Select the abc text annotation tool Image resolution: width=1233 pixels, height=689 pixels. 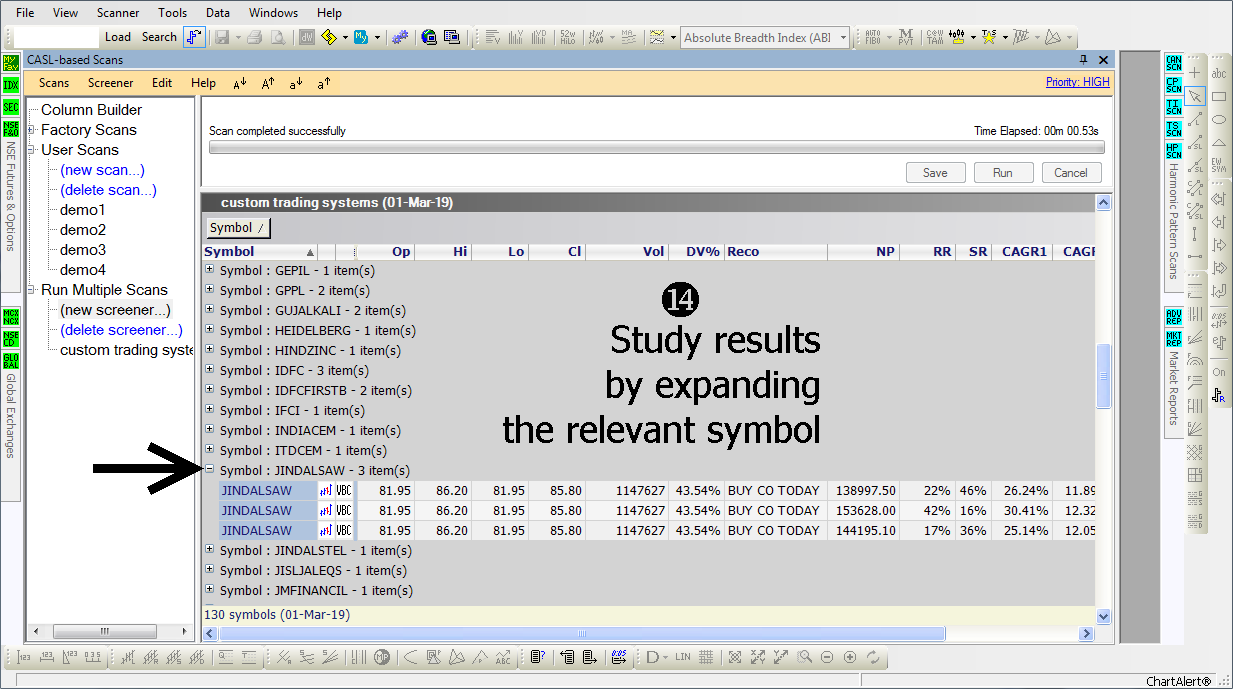point(1219,73)
